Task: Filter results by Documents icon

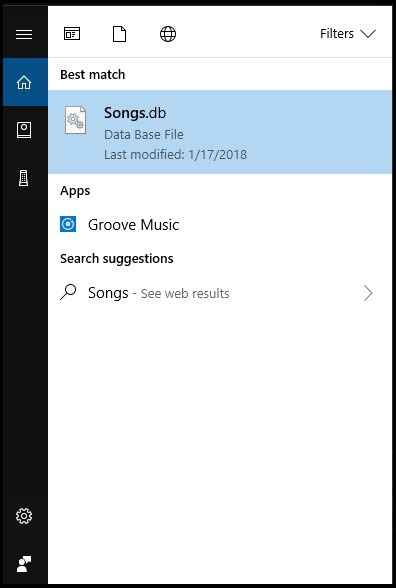Action: [120, 34]
